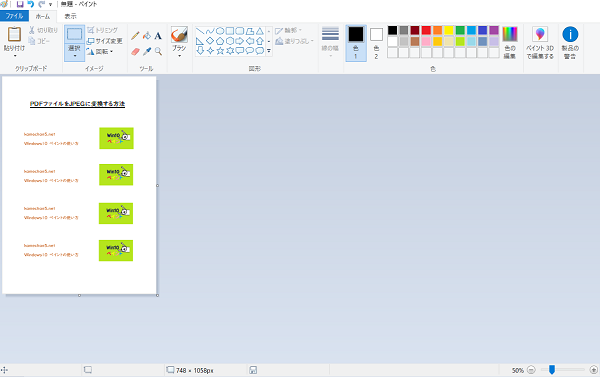Open Edit with Paint 3D
600x377 pixels.
point(540,42)
